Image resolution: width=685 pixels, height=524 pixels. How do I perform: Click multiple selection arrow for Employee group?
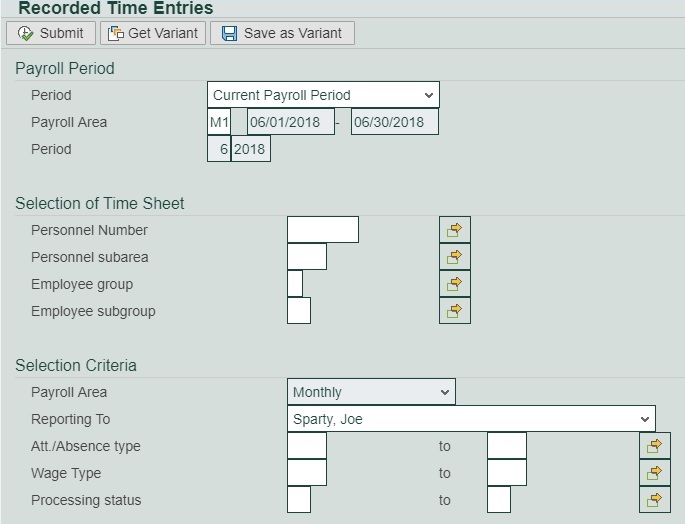point(454,284)
